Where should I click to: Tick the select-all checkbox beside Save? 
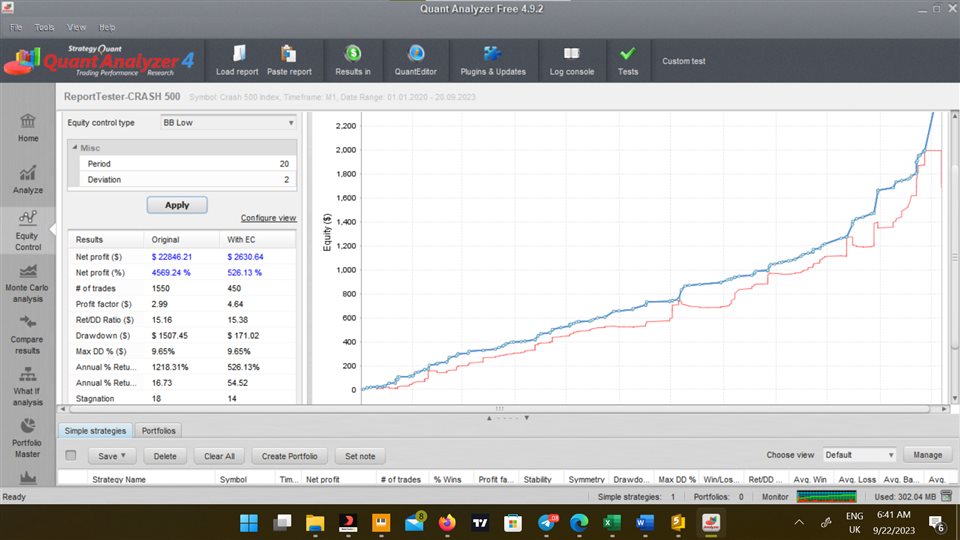pos(71,456)
